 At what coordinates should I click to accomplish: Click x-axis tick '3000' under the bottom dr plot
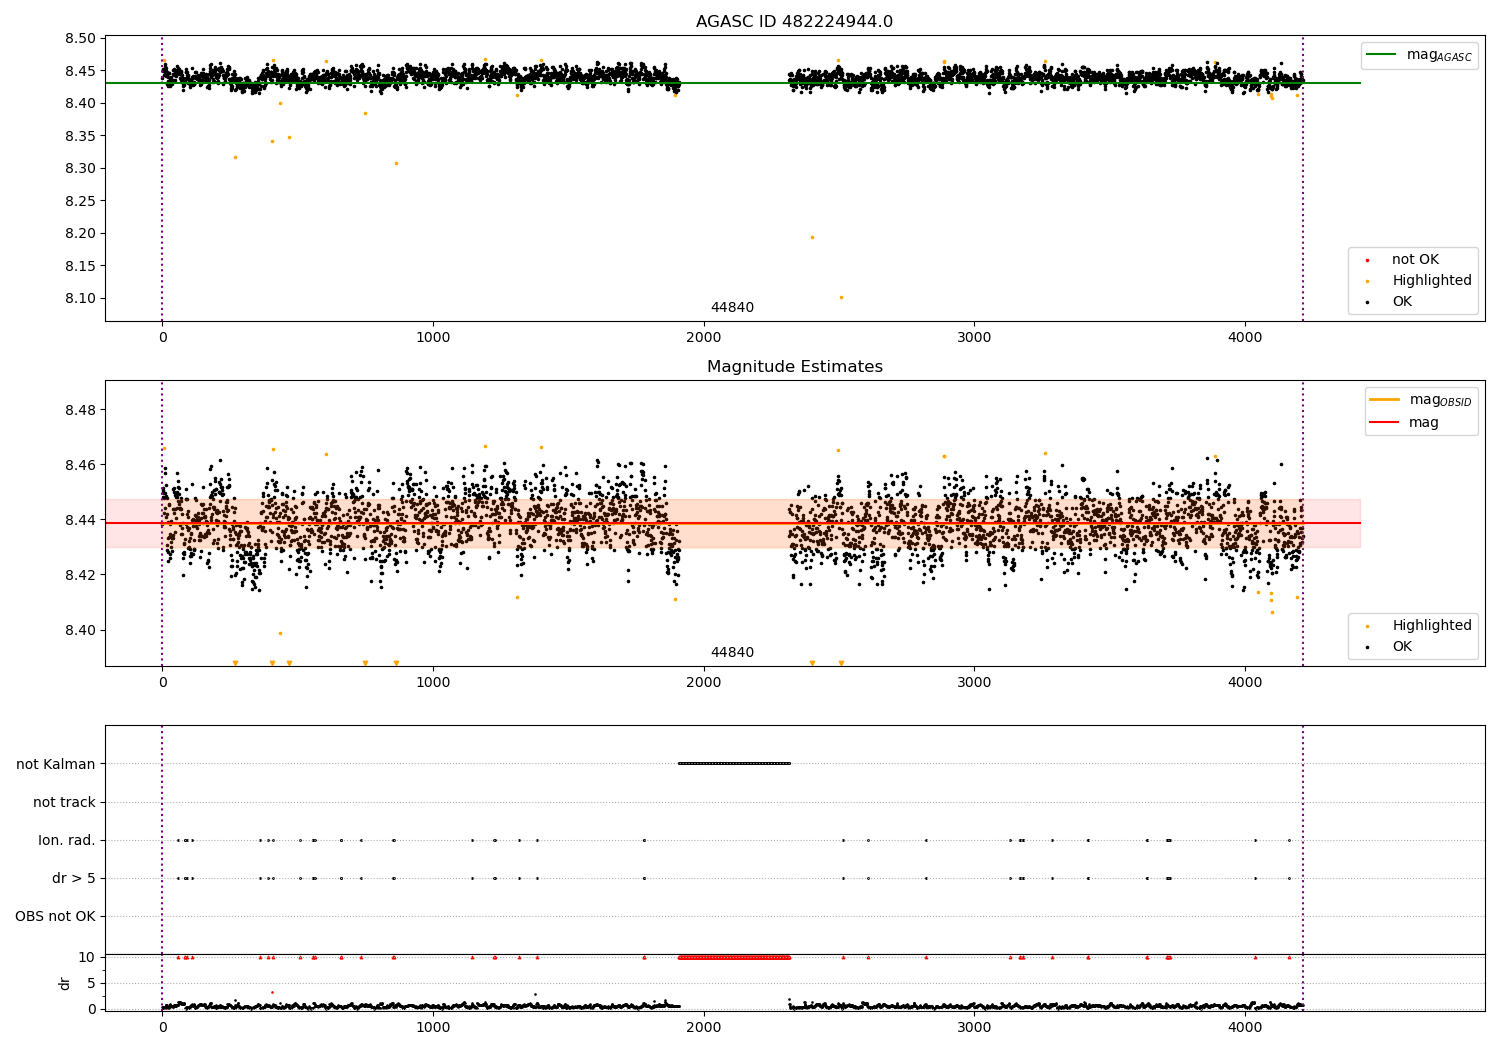click(x=974, y=1028)
